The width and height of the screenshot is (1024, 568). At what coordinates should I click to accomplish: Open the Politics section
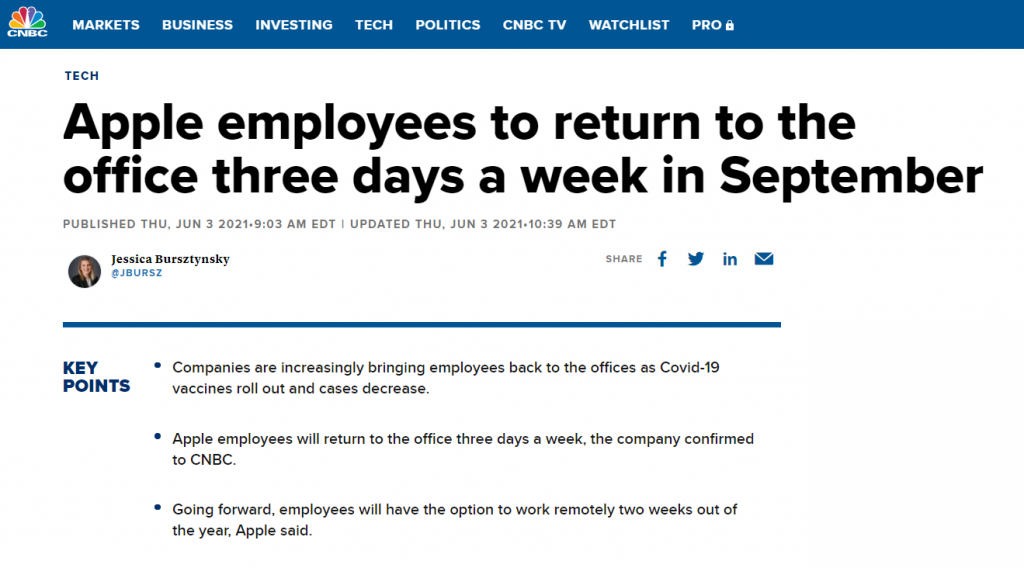coord(448,25)
